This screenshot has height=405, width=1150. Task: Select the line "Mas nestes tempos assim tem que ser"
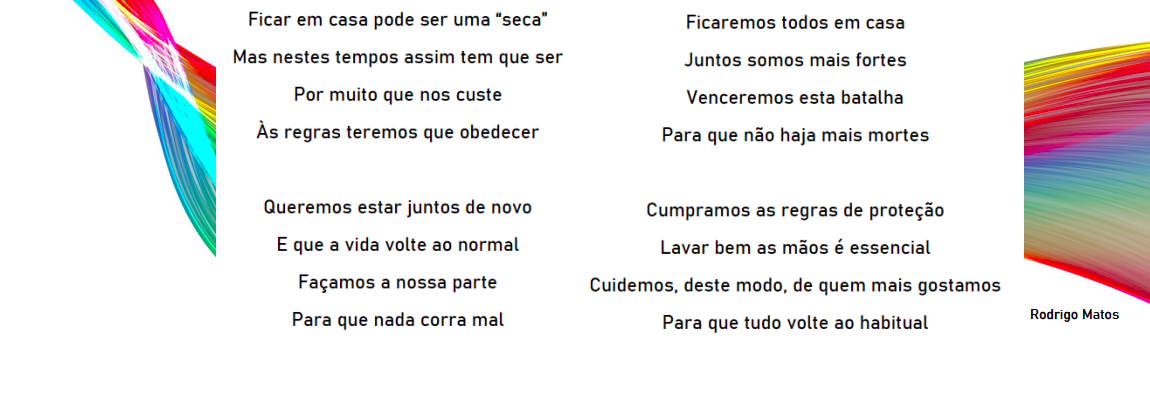point(398,58)
